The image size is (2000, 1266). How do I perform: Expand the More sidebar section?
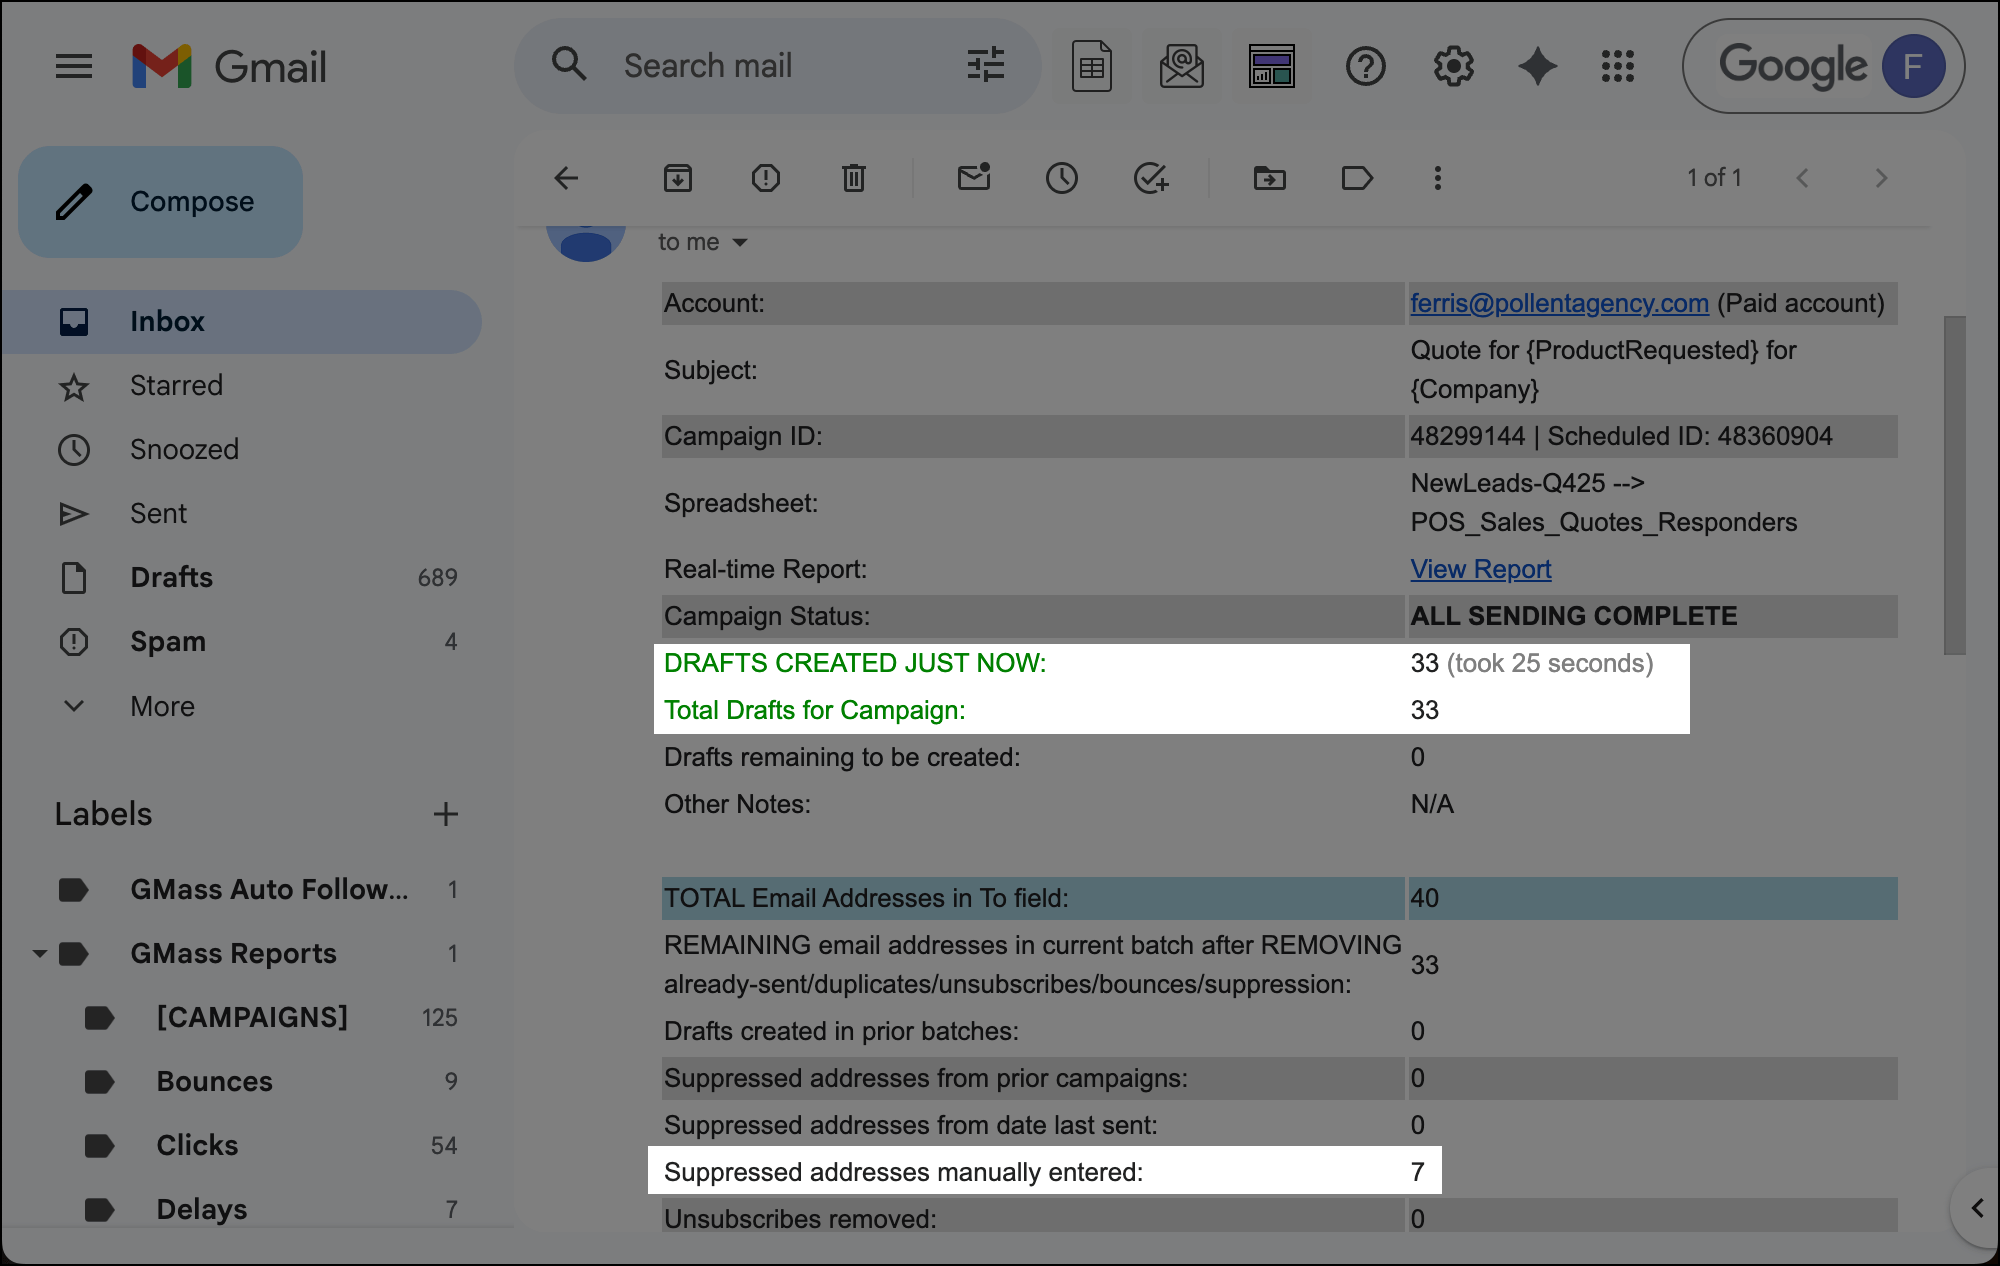(x=162, y=706)
